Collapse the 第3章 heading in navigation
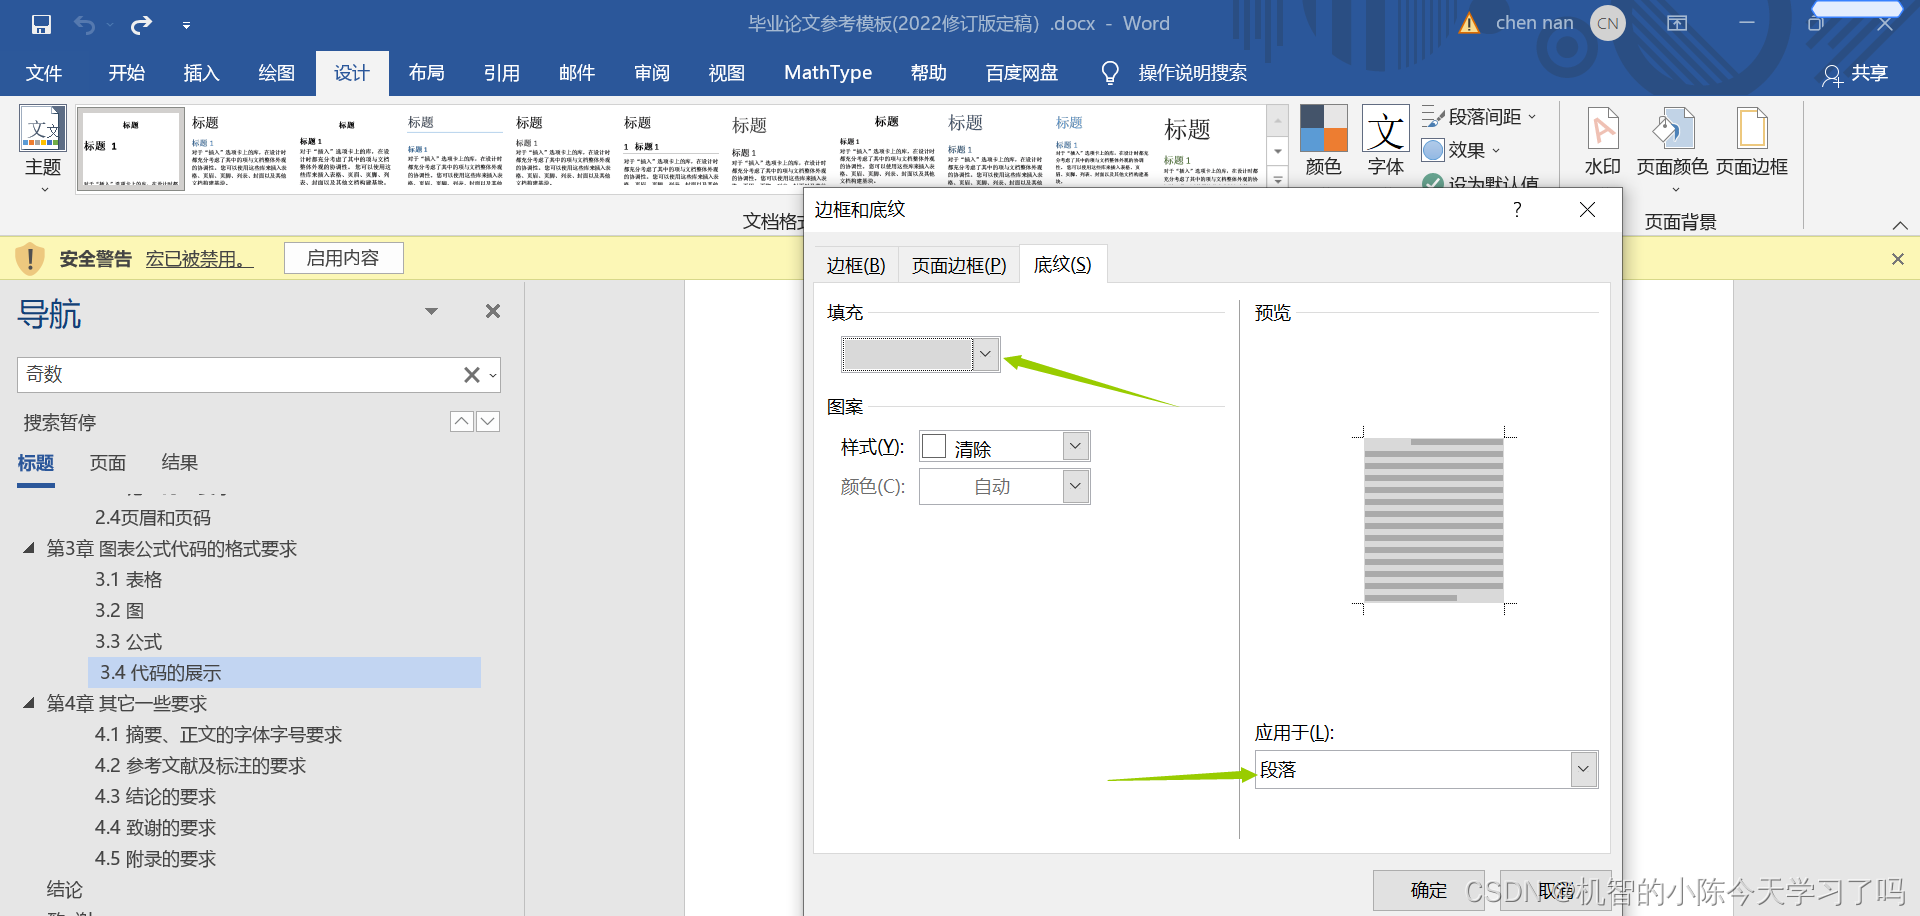This screenshot has height=916, width=1920. 29,548
